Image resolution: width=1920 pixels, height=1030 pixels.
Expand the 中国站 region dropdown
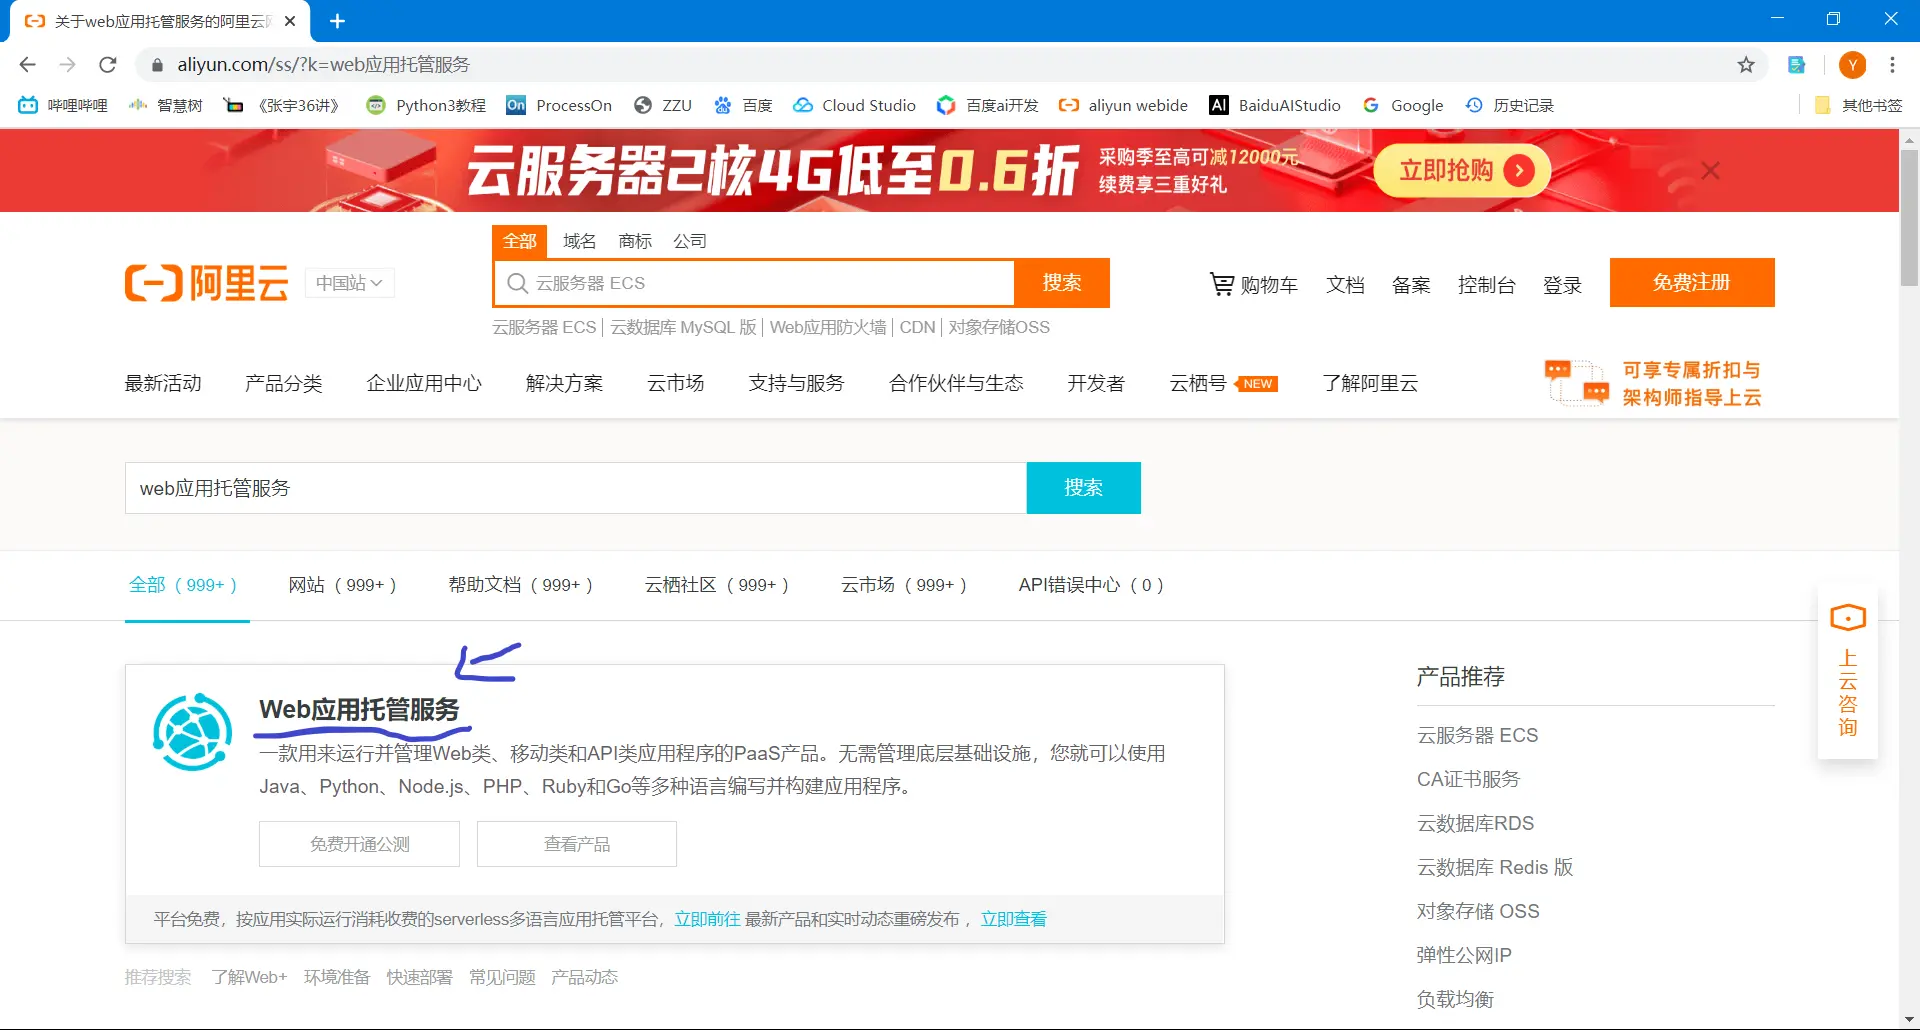point(349,283)
